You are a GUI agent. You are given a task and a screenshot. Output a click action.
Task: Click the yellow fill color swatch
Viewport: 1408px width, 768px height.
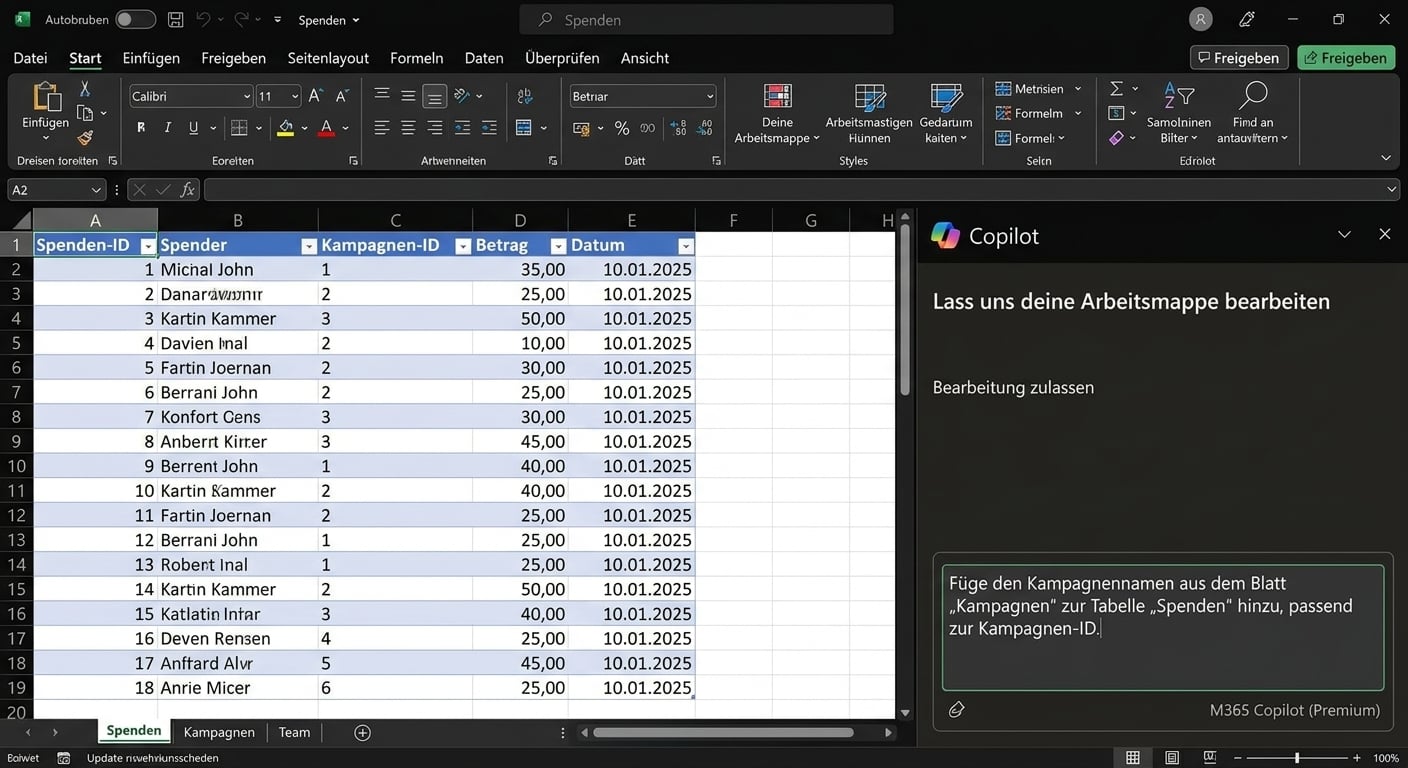(x=286, y=128)
